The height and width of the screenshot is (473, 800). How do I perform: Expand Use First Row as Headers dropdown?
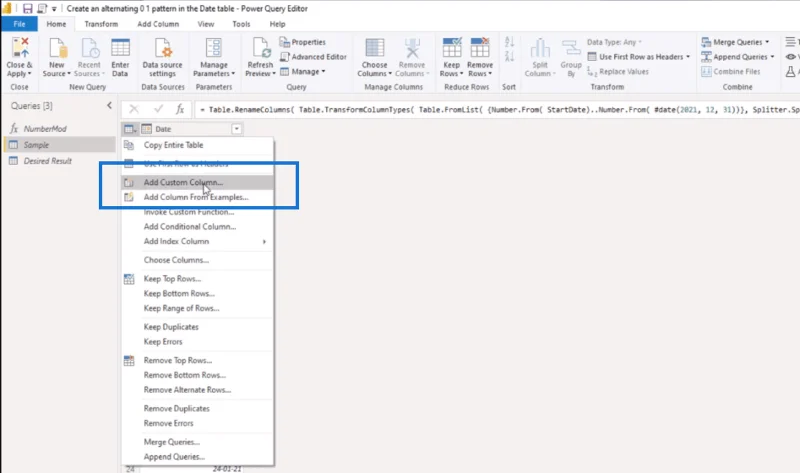tap(688, 57)
